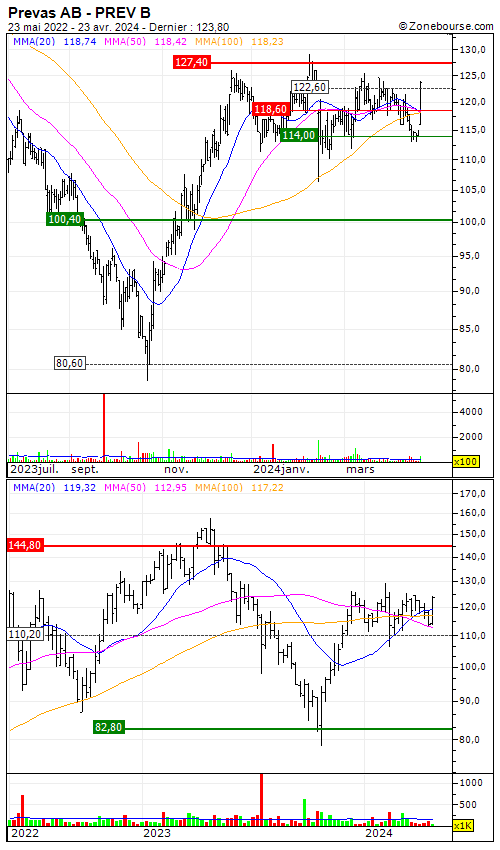Click the 2023 axis label in lower chart

point(157,833)
